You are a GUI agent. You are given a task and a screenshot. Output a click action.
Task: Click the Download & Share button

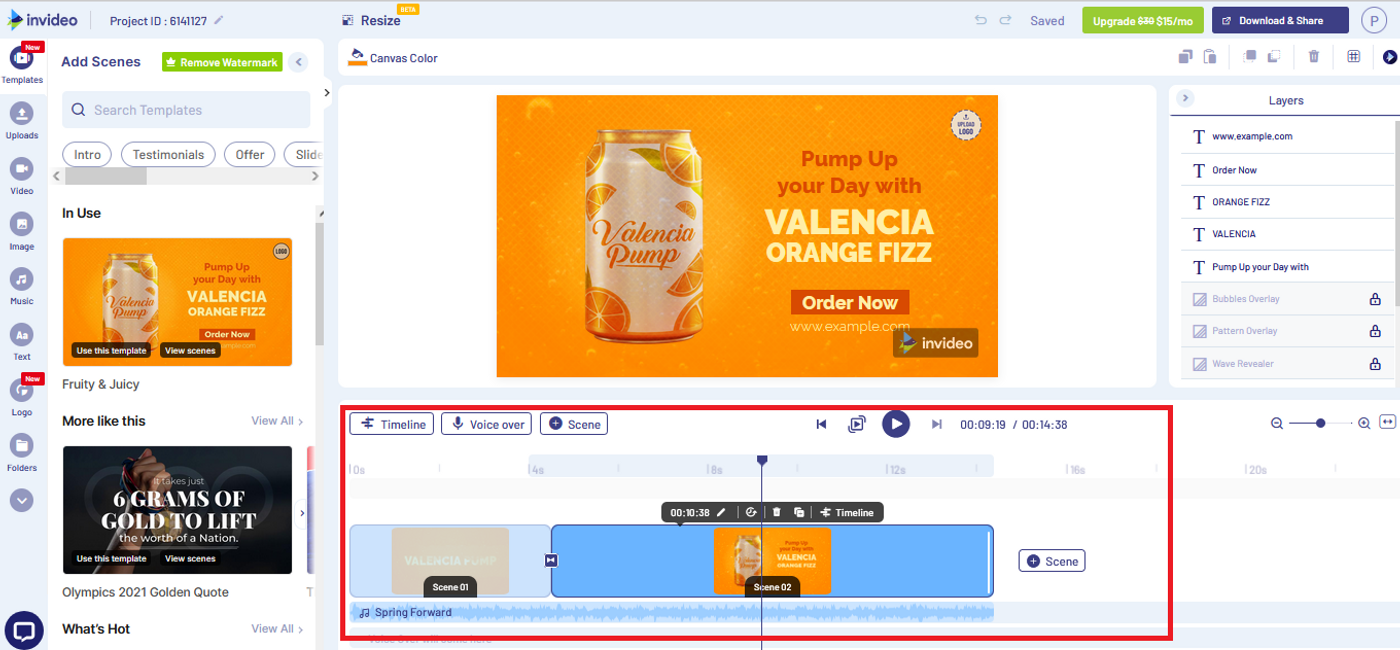1280,20
